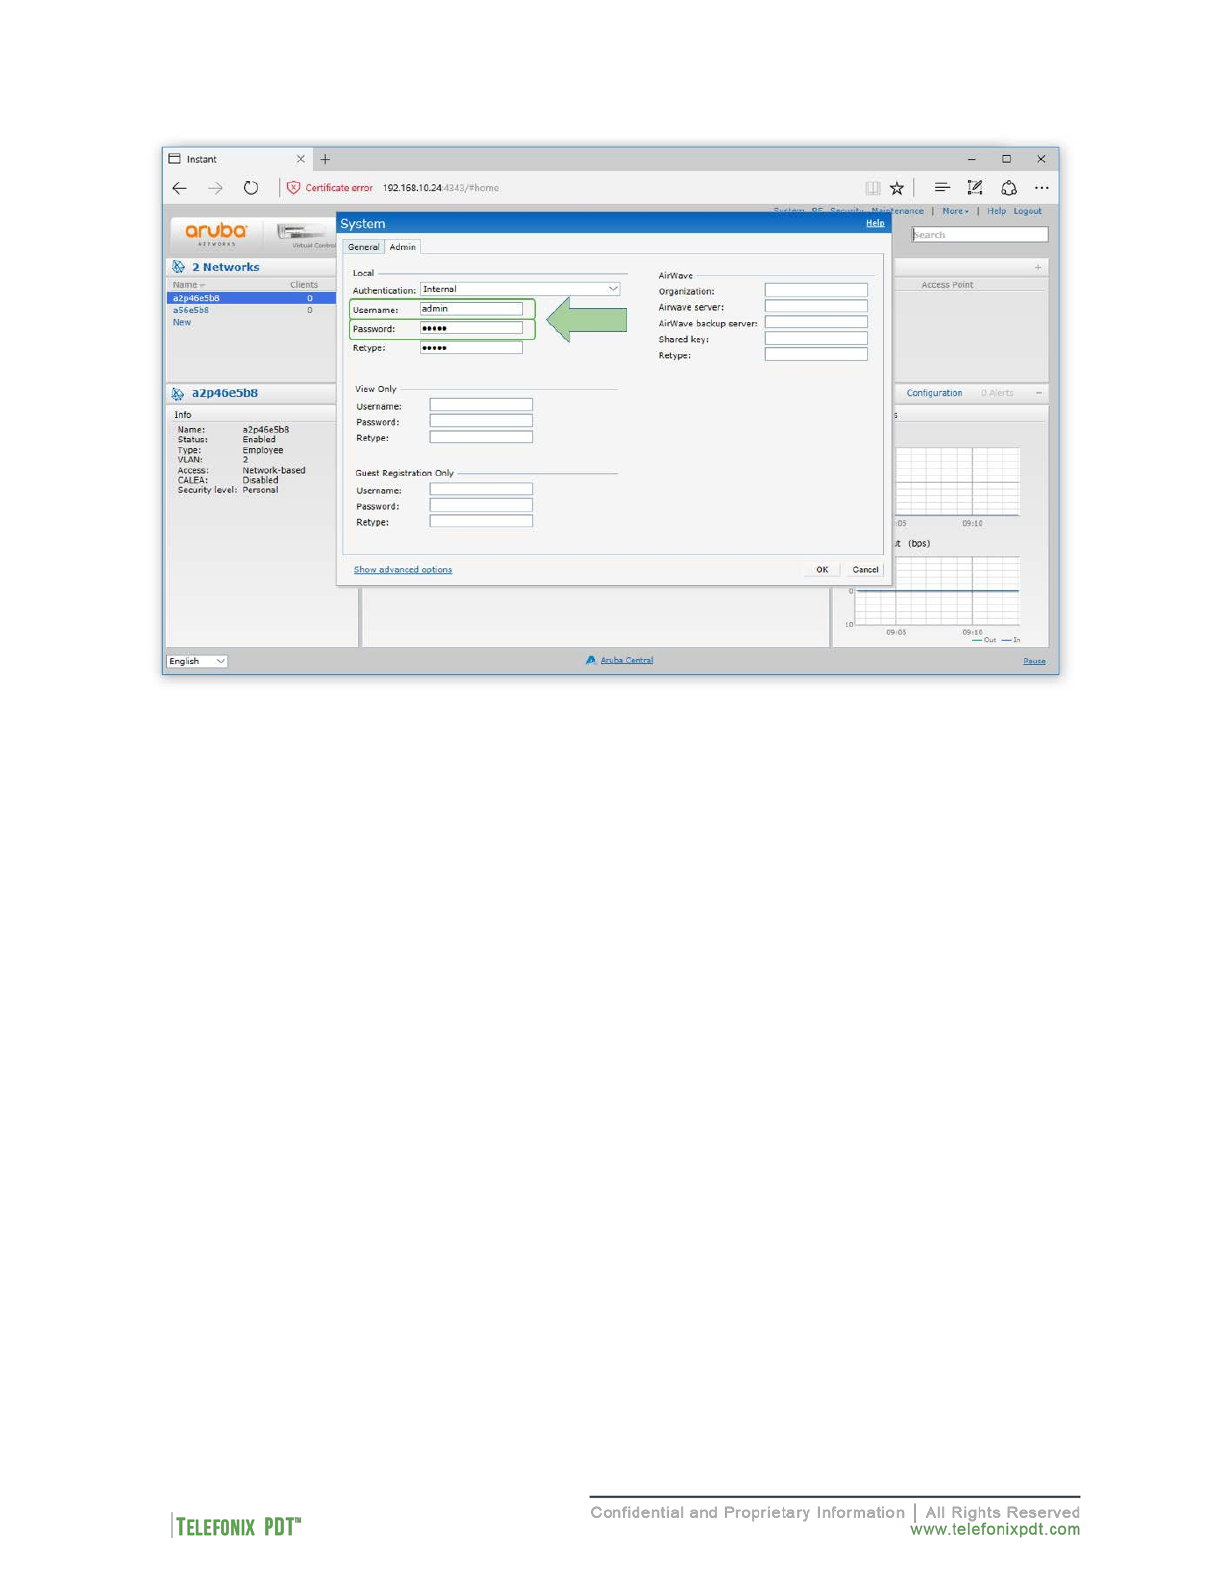The width and height of the screenshot is (1224, 1584).
Task: Open the Certificate error warning
Action: [330, 188]
